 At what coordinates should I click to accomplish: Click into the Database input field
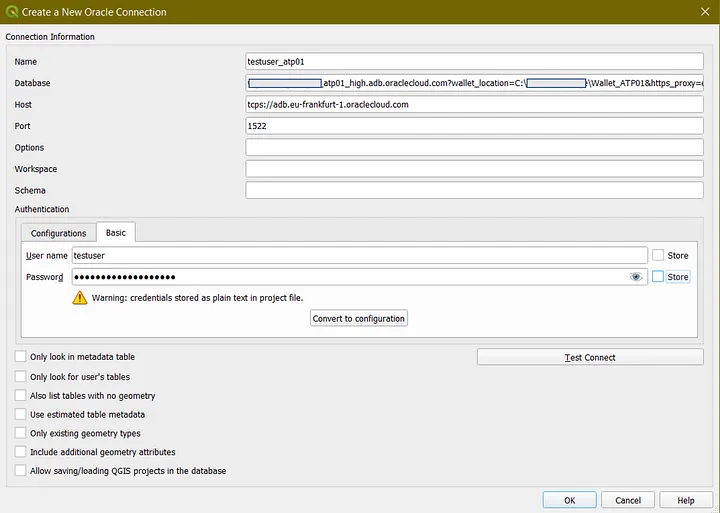pyautogui.click(x=474, y=83)
